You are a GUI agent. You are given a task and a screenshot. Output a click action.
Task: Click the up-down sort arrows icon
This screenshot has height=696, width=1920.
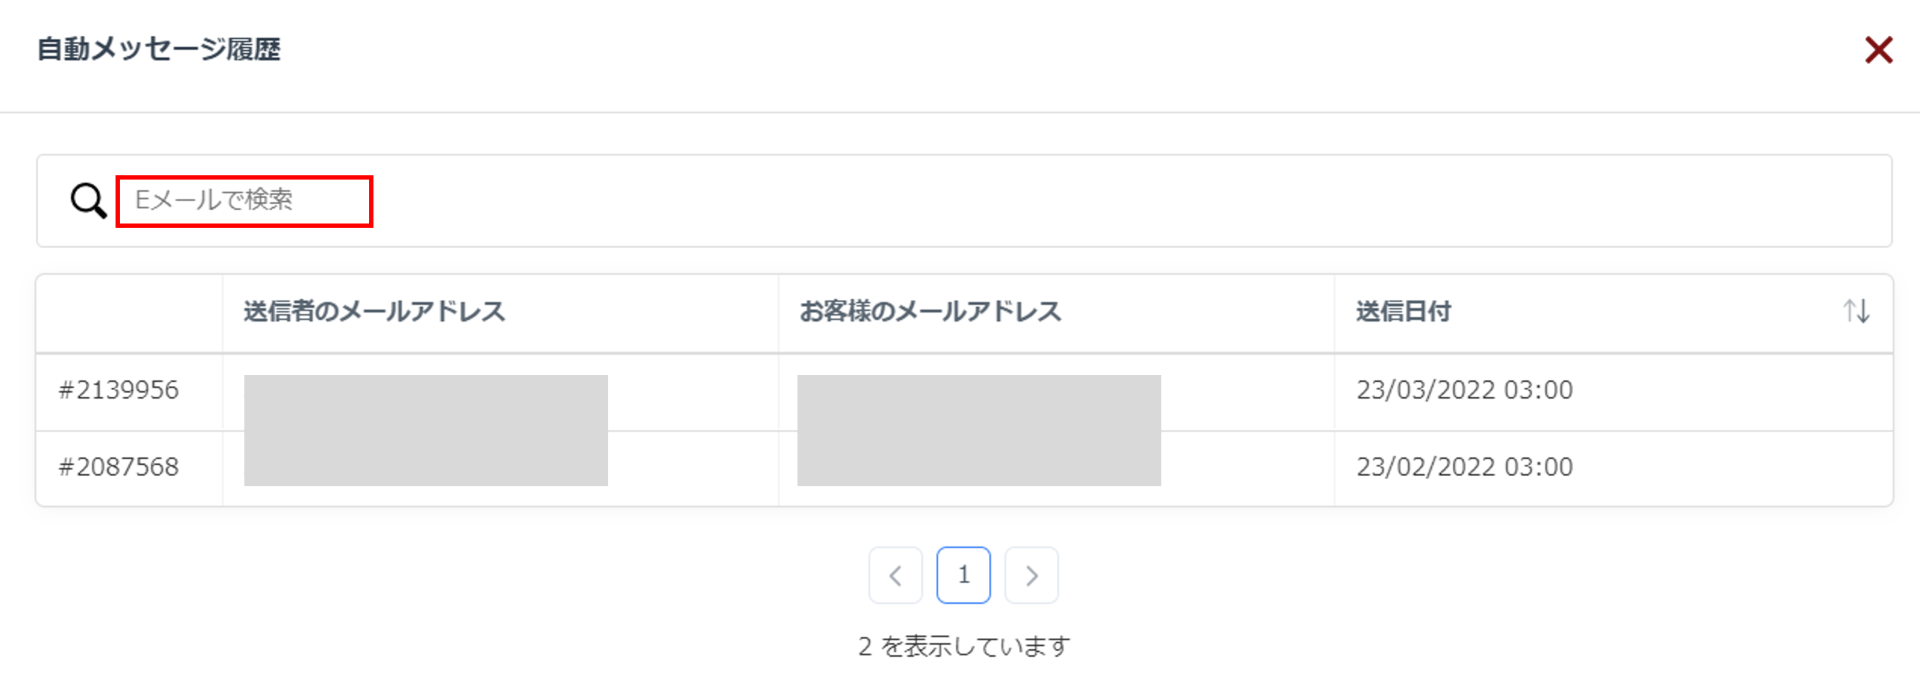[1856, 312]
